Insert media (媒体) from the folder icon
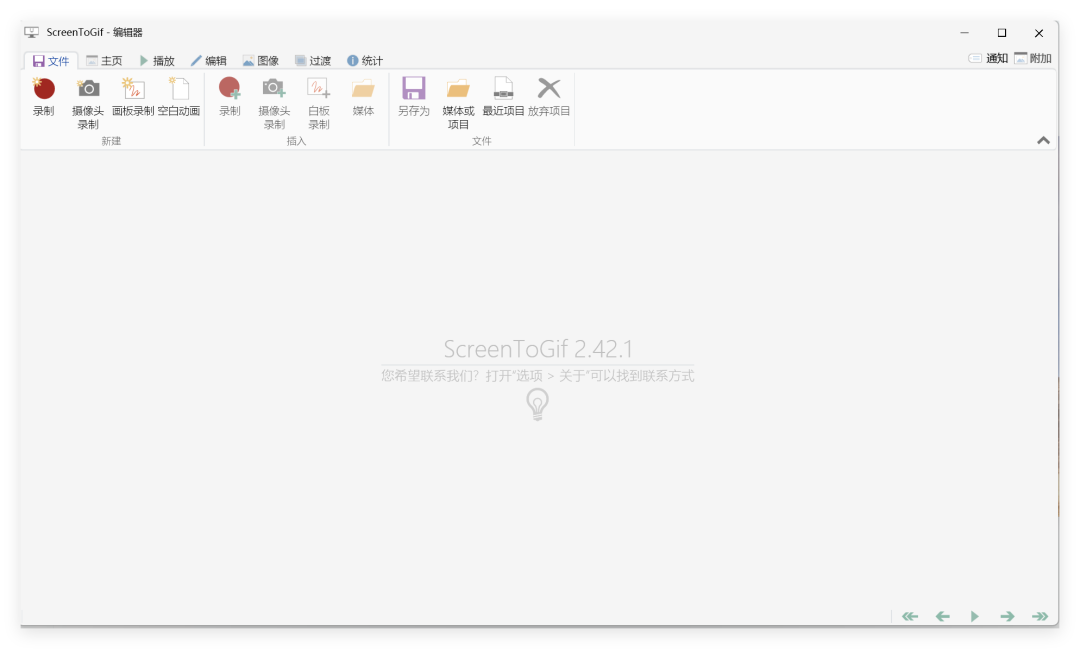Screen dimensions: 1080x649 (363, 97)
